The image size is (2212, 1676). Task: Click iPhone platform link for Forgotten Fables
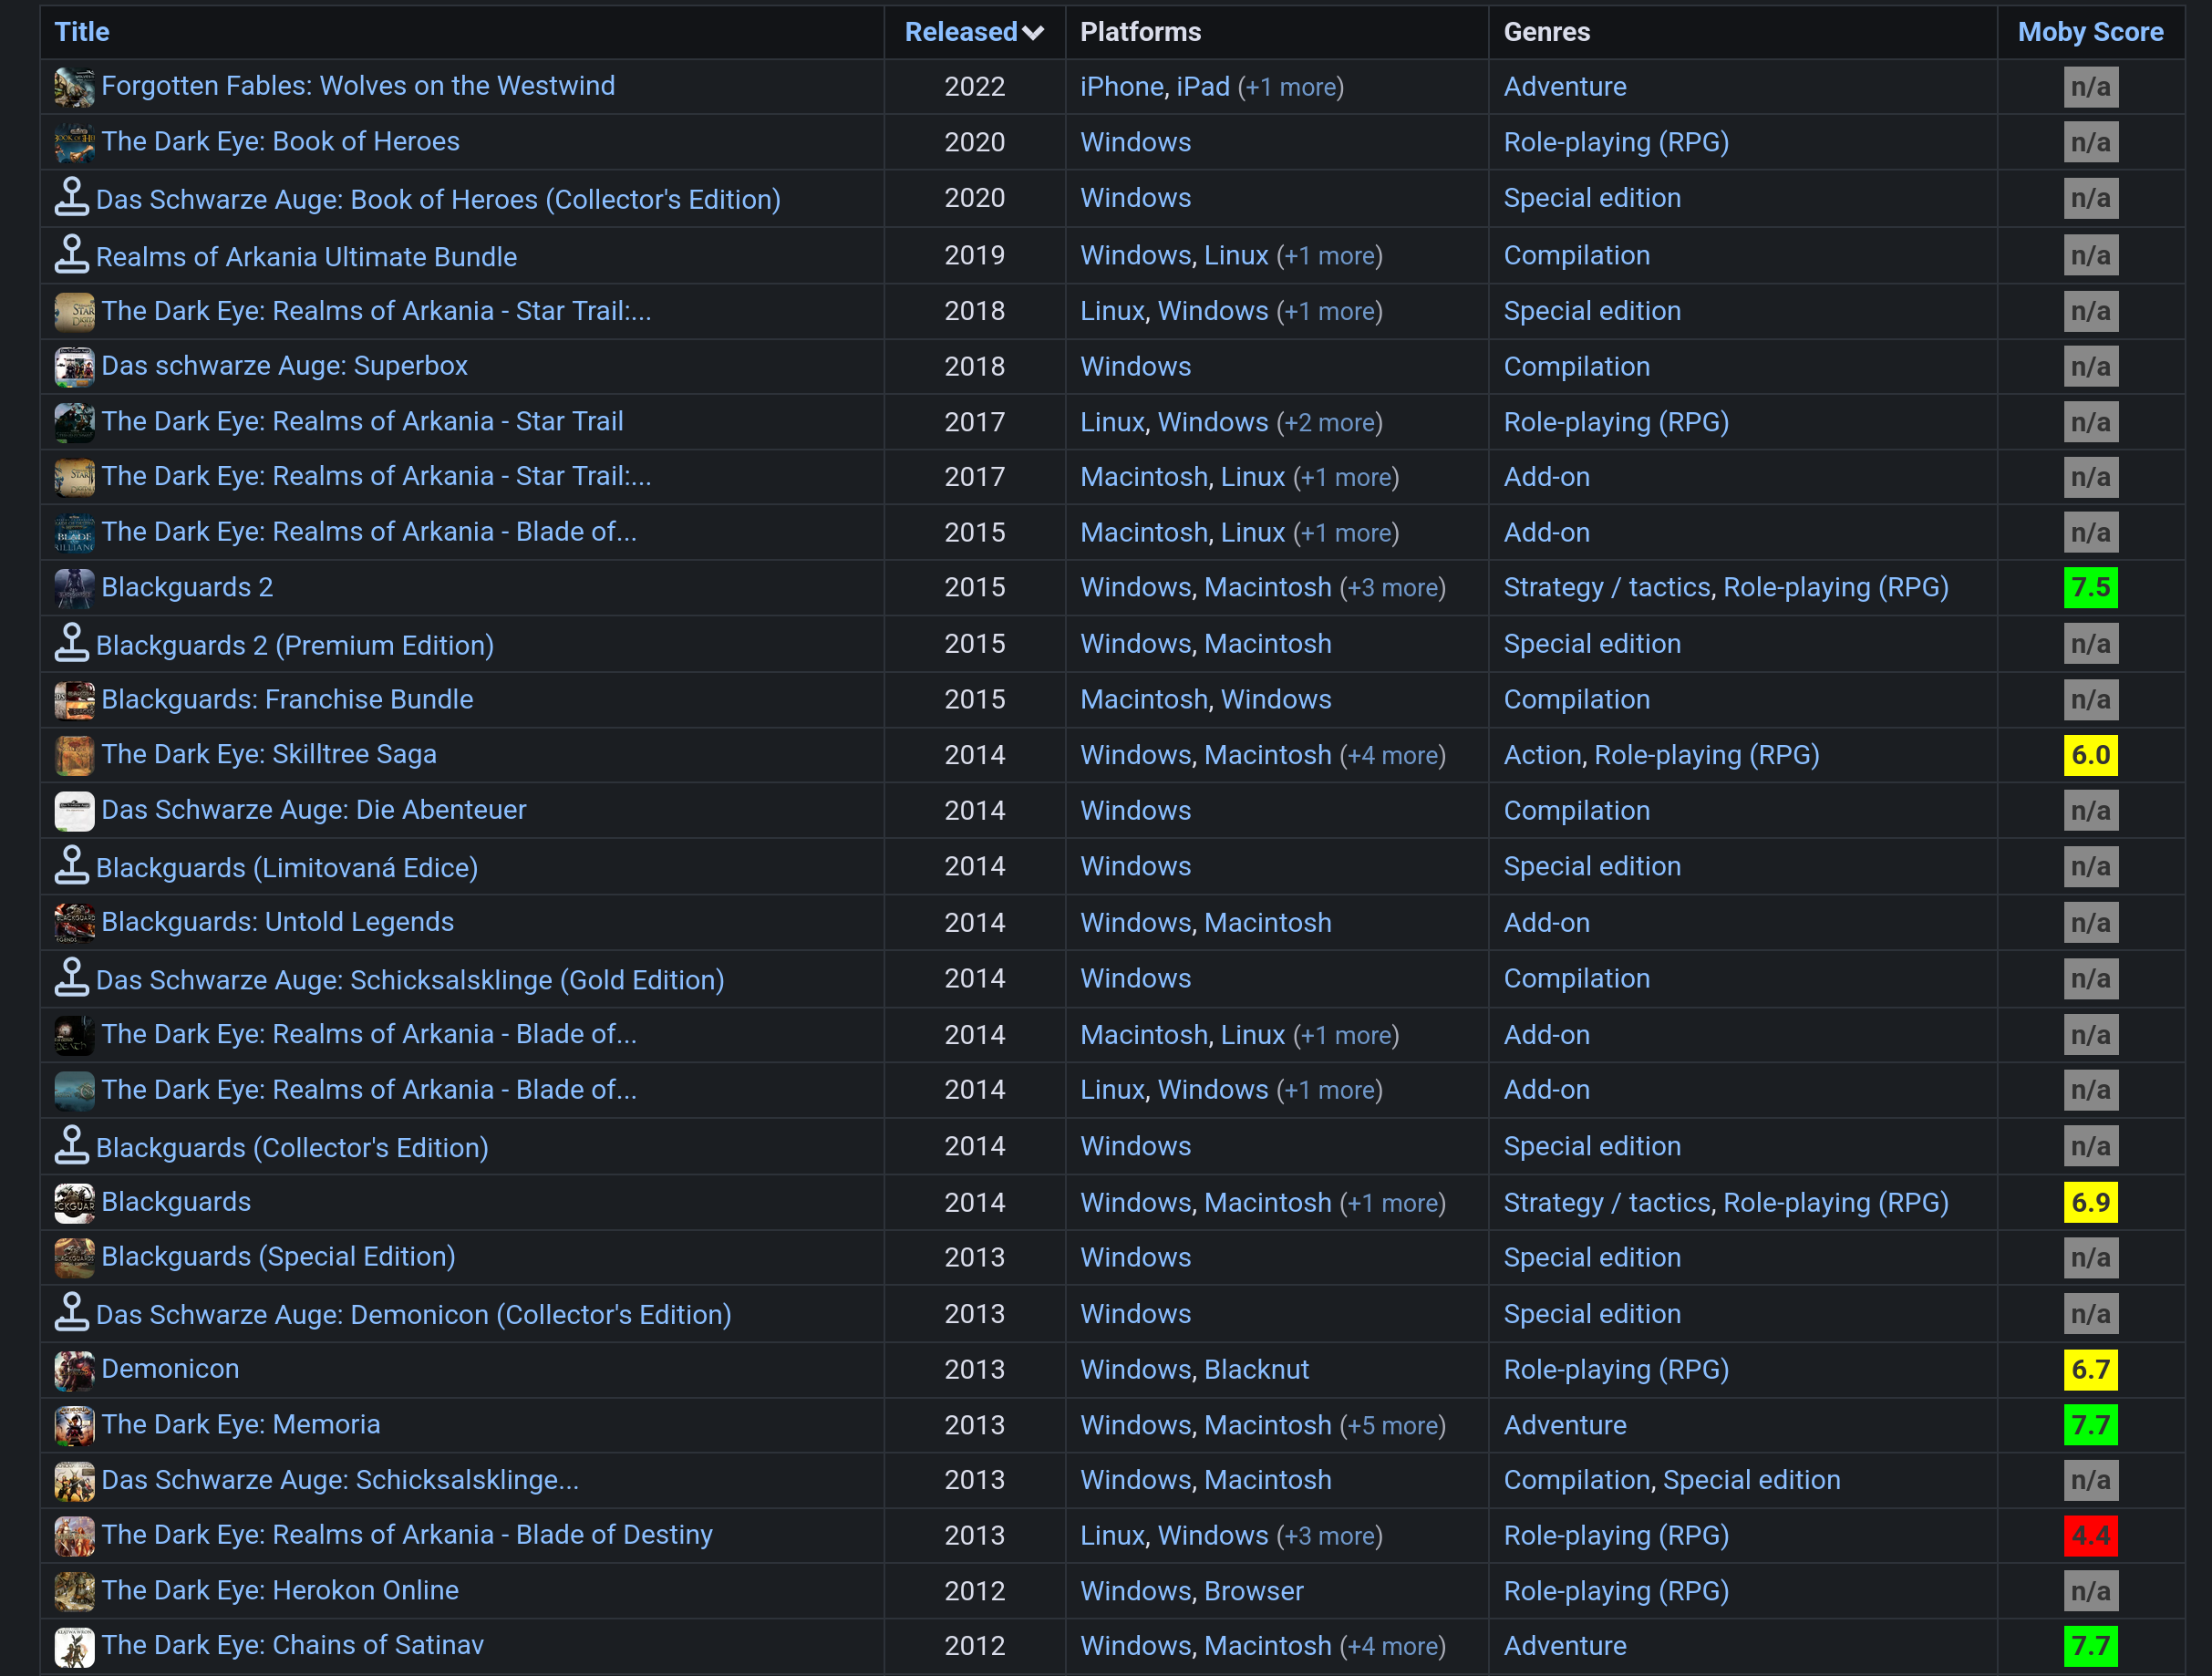pyautogui.click(x=1122, y=87)
